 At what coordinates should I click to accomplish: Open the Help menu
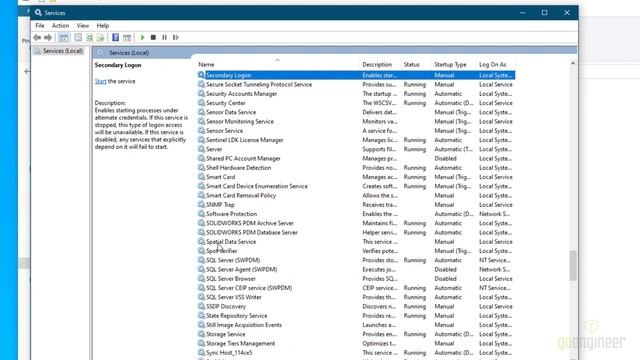coord(103,25)
